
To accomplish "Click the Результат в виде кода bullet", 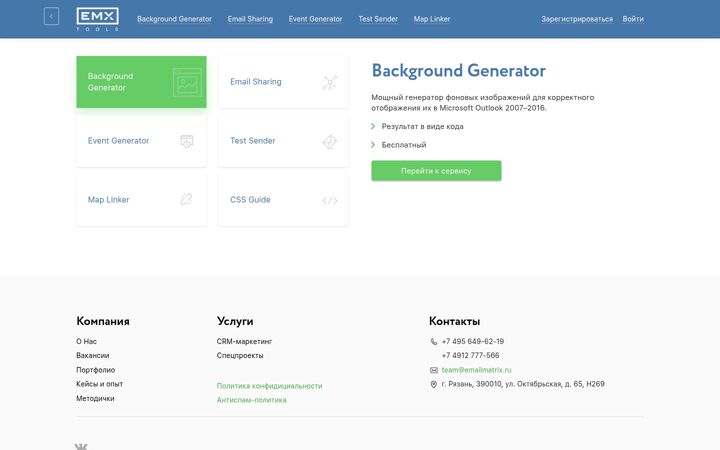I will 422,127.
